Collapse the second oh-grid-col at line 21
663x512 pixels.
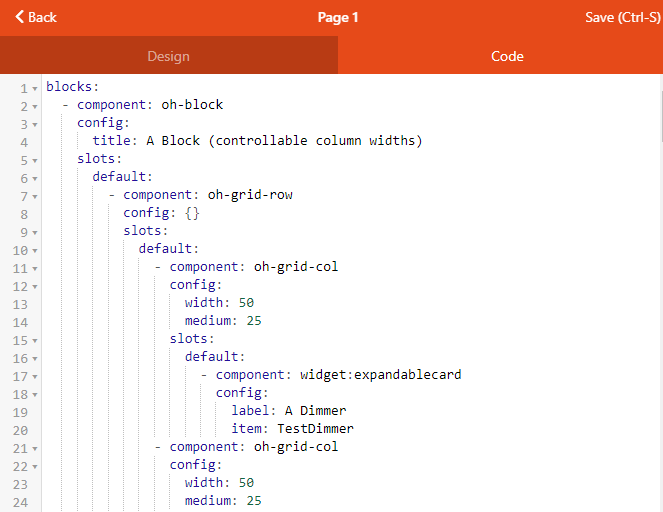36,448
